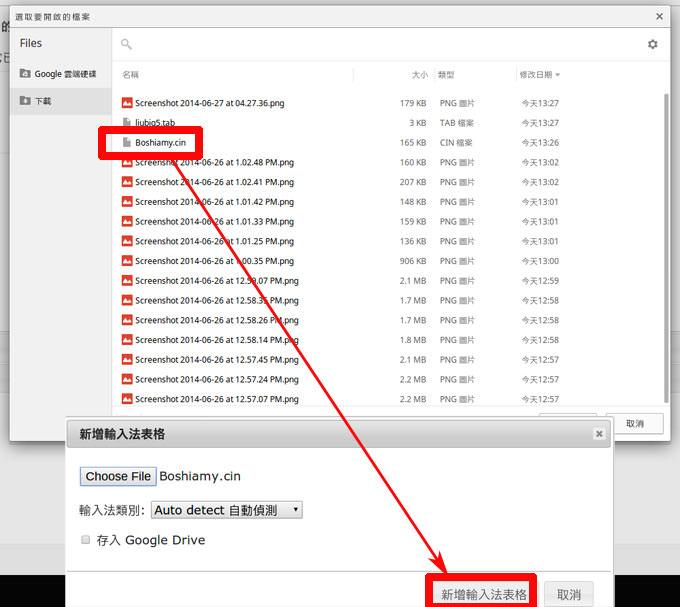The image size is (680, 607).
Task: Select Google 雲端硬碟 in sidebar
Action: 62,74
